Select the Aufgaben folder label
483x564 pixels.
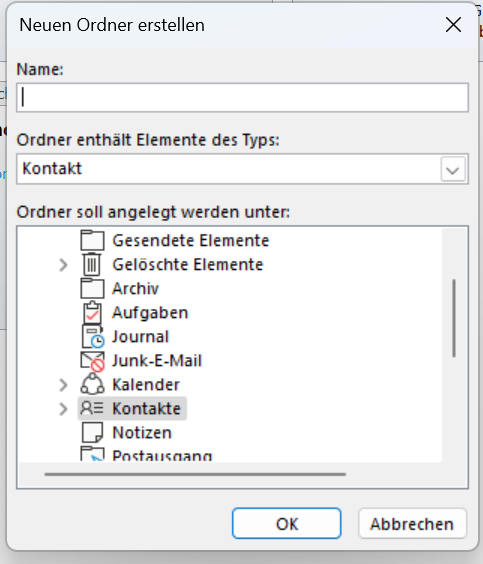[150, 313]
